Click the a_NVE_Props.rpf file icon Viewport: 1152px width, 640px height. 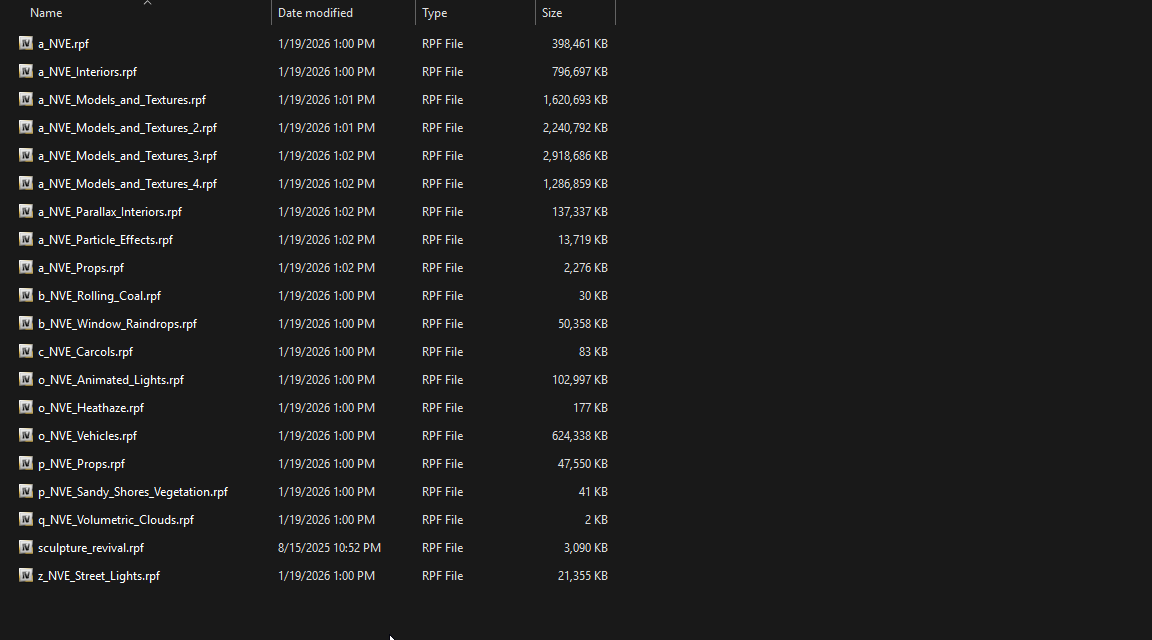[x=26, y=268]
